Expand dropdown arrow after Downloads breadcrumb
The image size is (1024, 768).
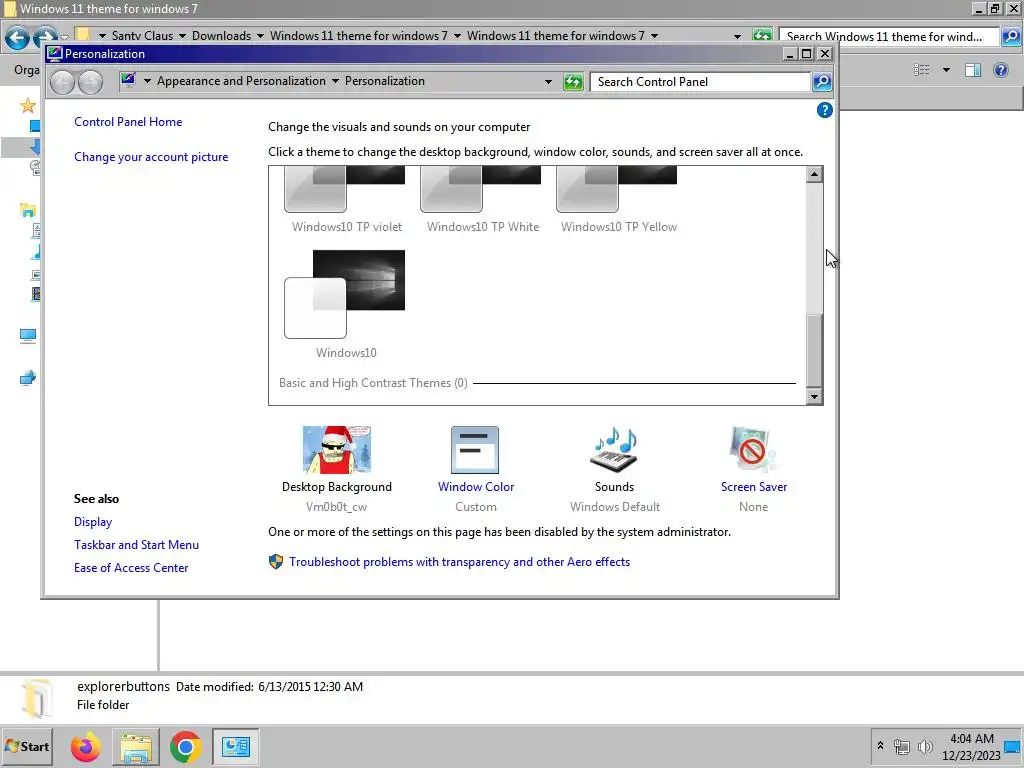tap(260, 36)
